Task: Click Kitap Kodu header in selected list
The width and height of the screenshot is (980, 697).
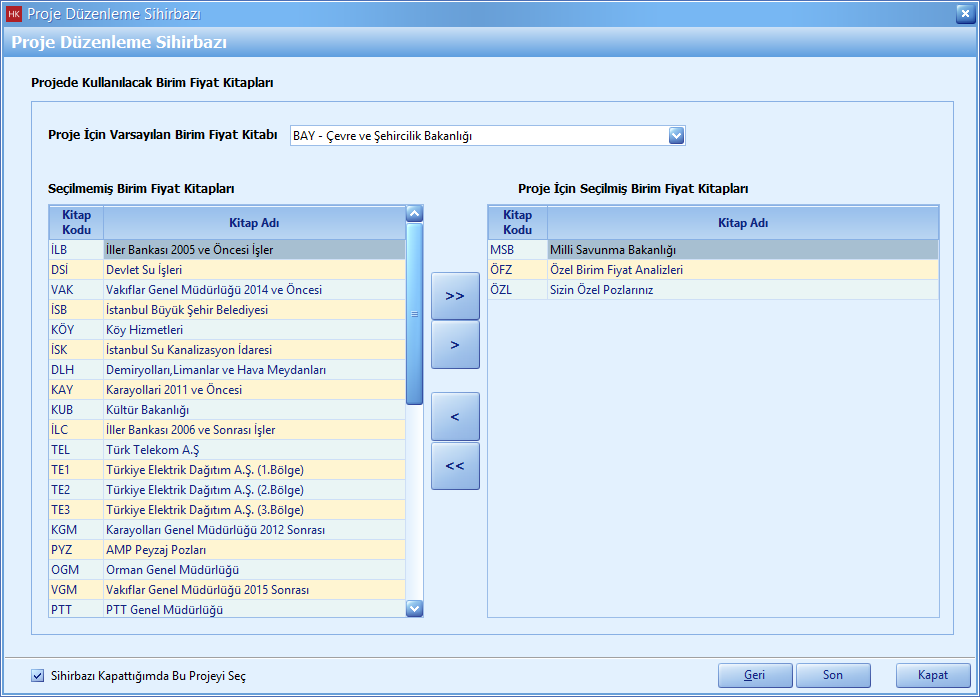Action: 517,222
